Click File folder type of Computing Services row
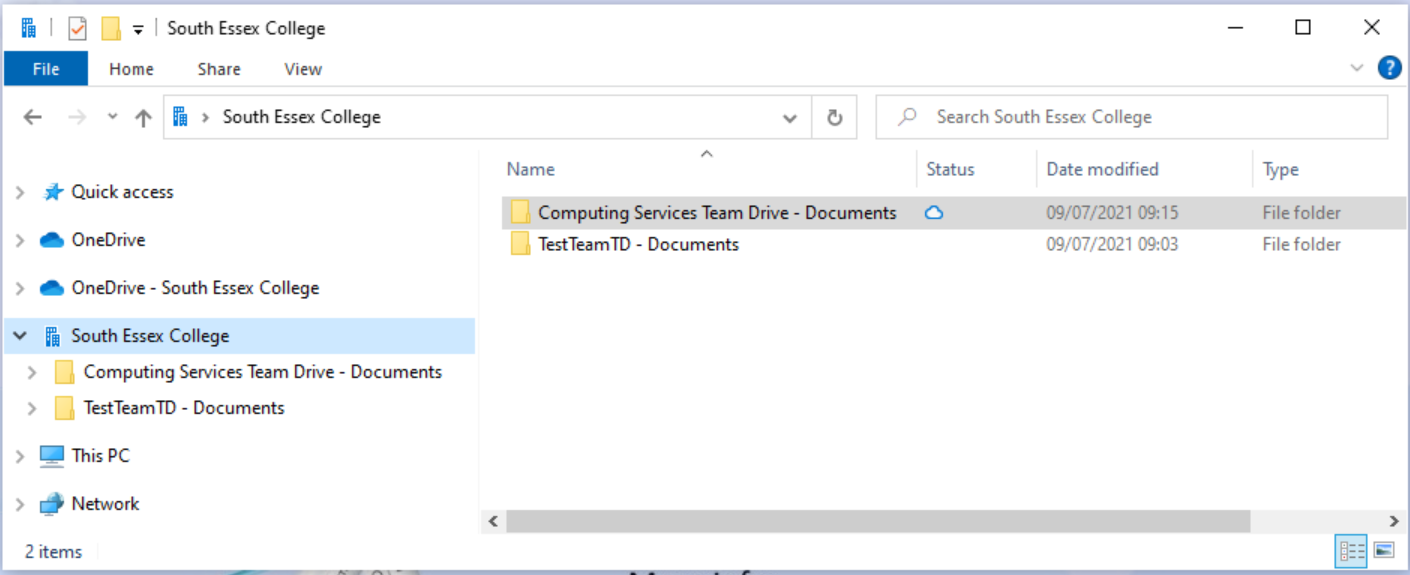This screenshot has width=1410, height=575. [x=1301, y=212]
